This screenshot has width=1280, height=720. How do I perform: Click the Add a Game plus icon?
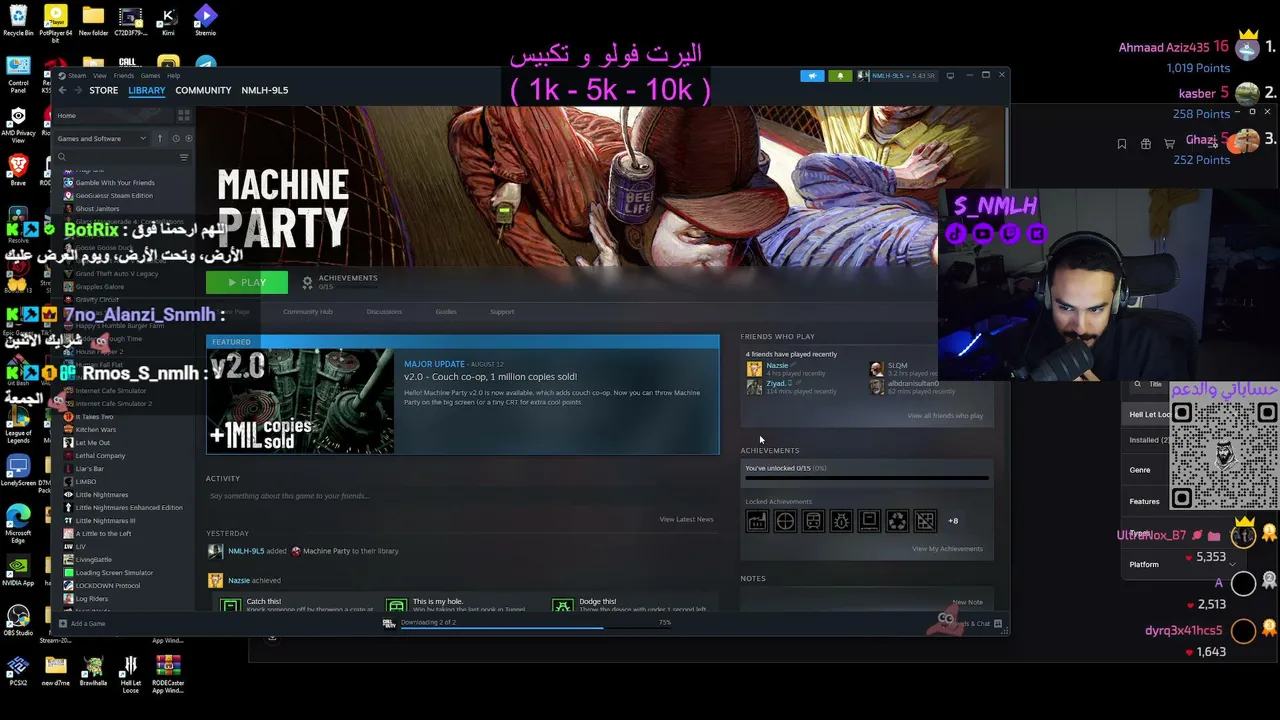coord(62,624)
